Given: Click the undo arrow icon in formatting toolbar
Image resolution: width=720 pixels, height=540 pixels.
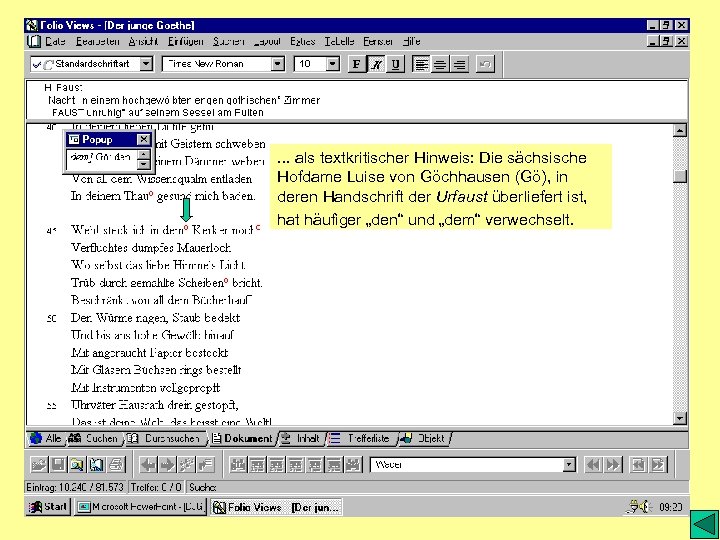Looking at the screenshot, I should click(x=485, y=64).
